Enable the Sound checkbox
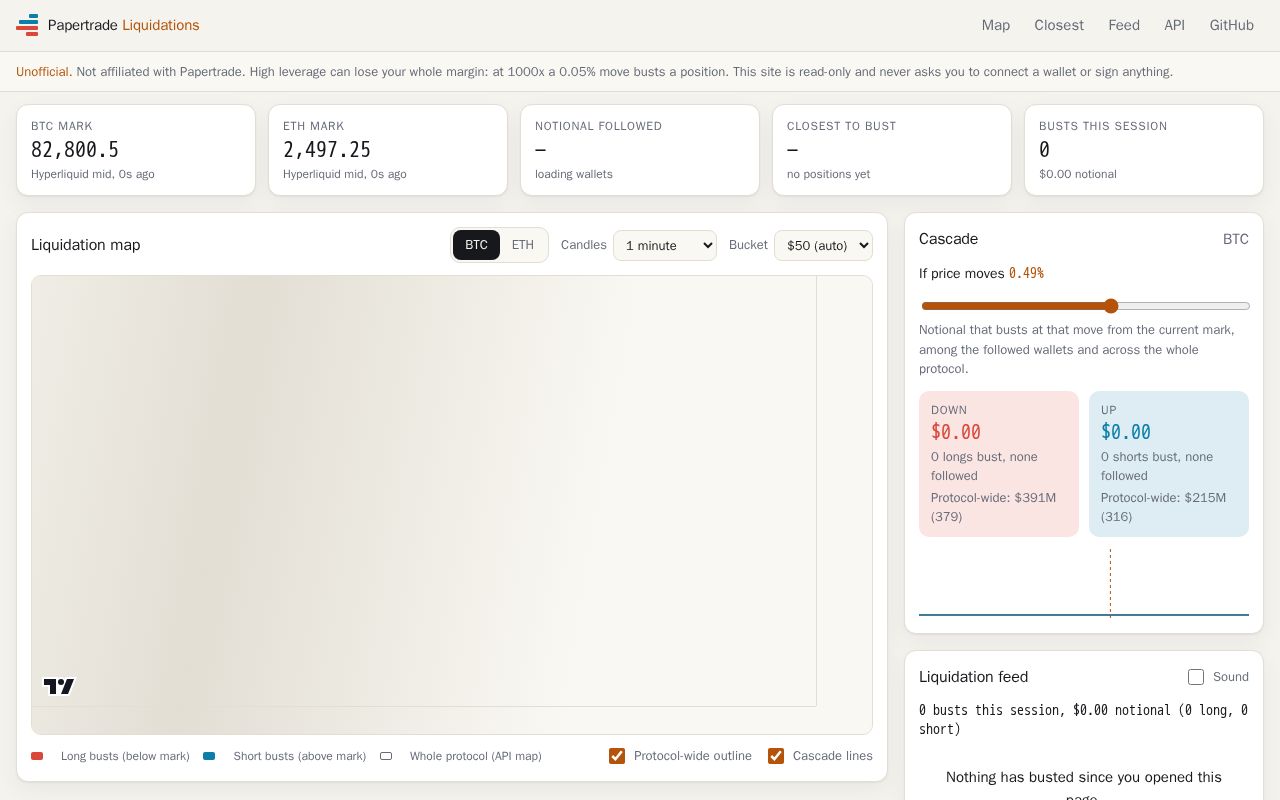Screen dimensions: 1280x800 (1196, 677)
